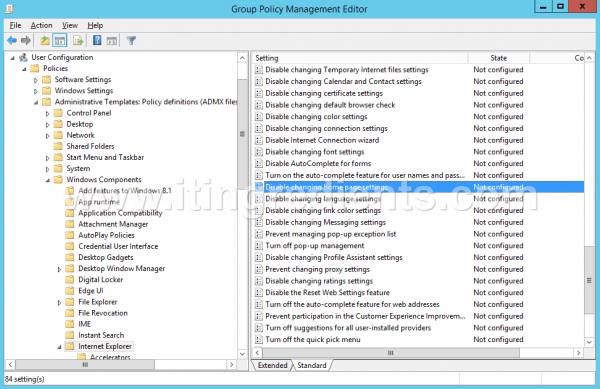Image resolution: width=600 pixels, height=389 pixels.
Task: Expand the Software Settings node
Action: 36,80
